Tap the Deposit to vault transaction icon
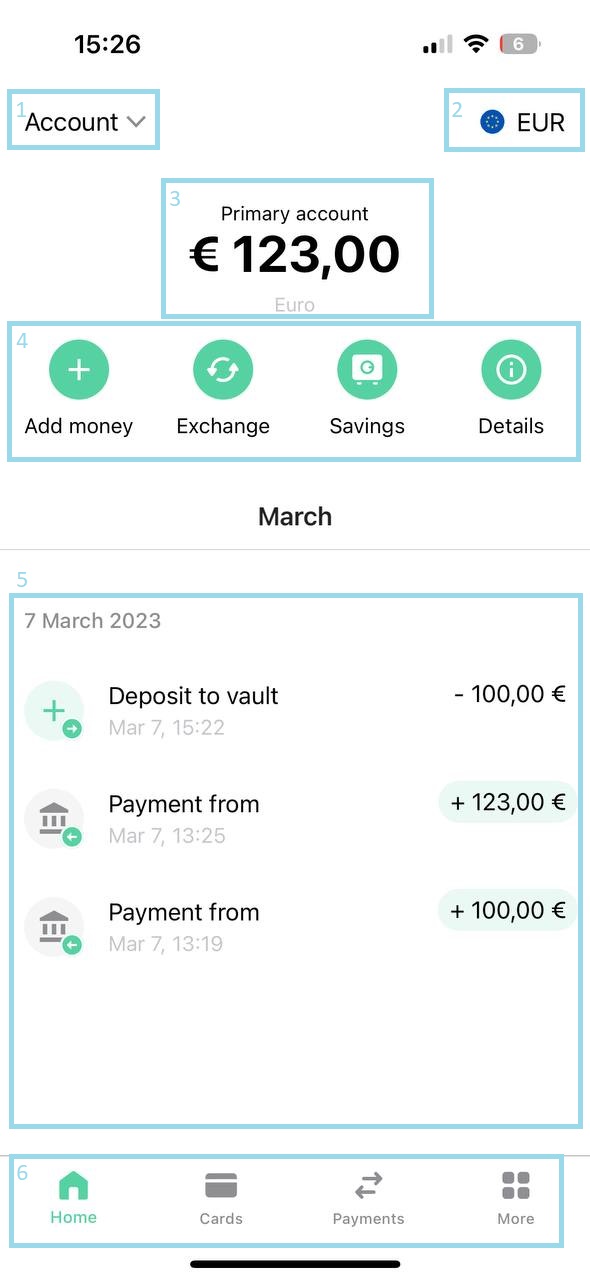This screenshot has width=590, height=1280. (54, 711)
